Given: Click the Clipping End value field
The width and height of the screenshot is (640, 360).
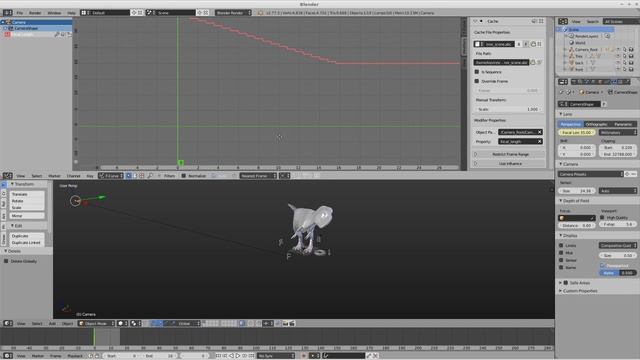Looking at the screenshot, I should click(618, 154).
